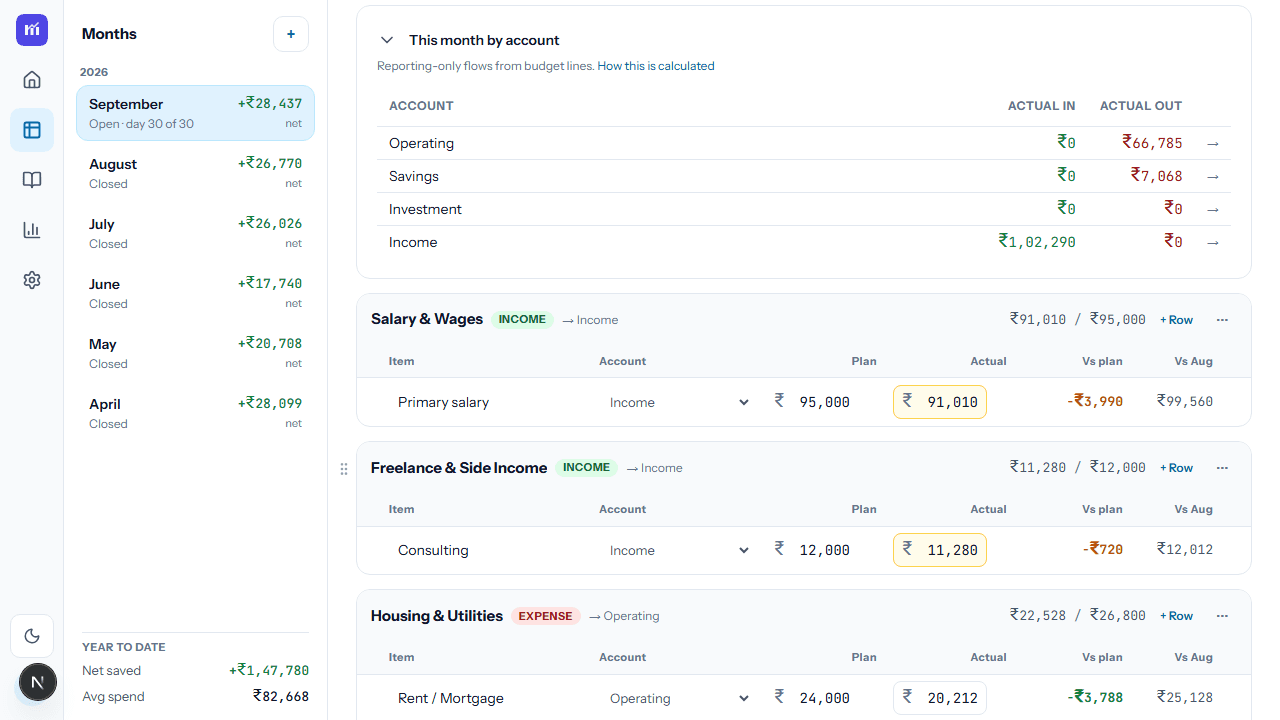Click the purple app logo icon

(32, 30)
